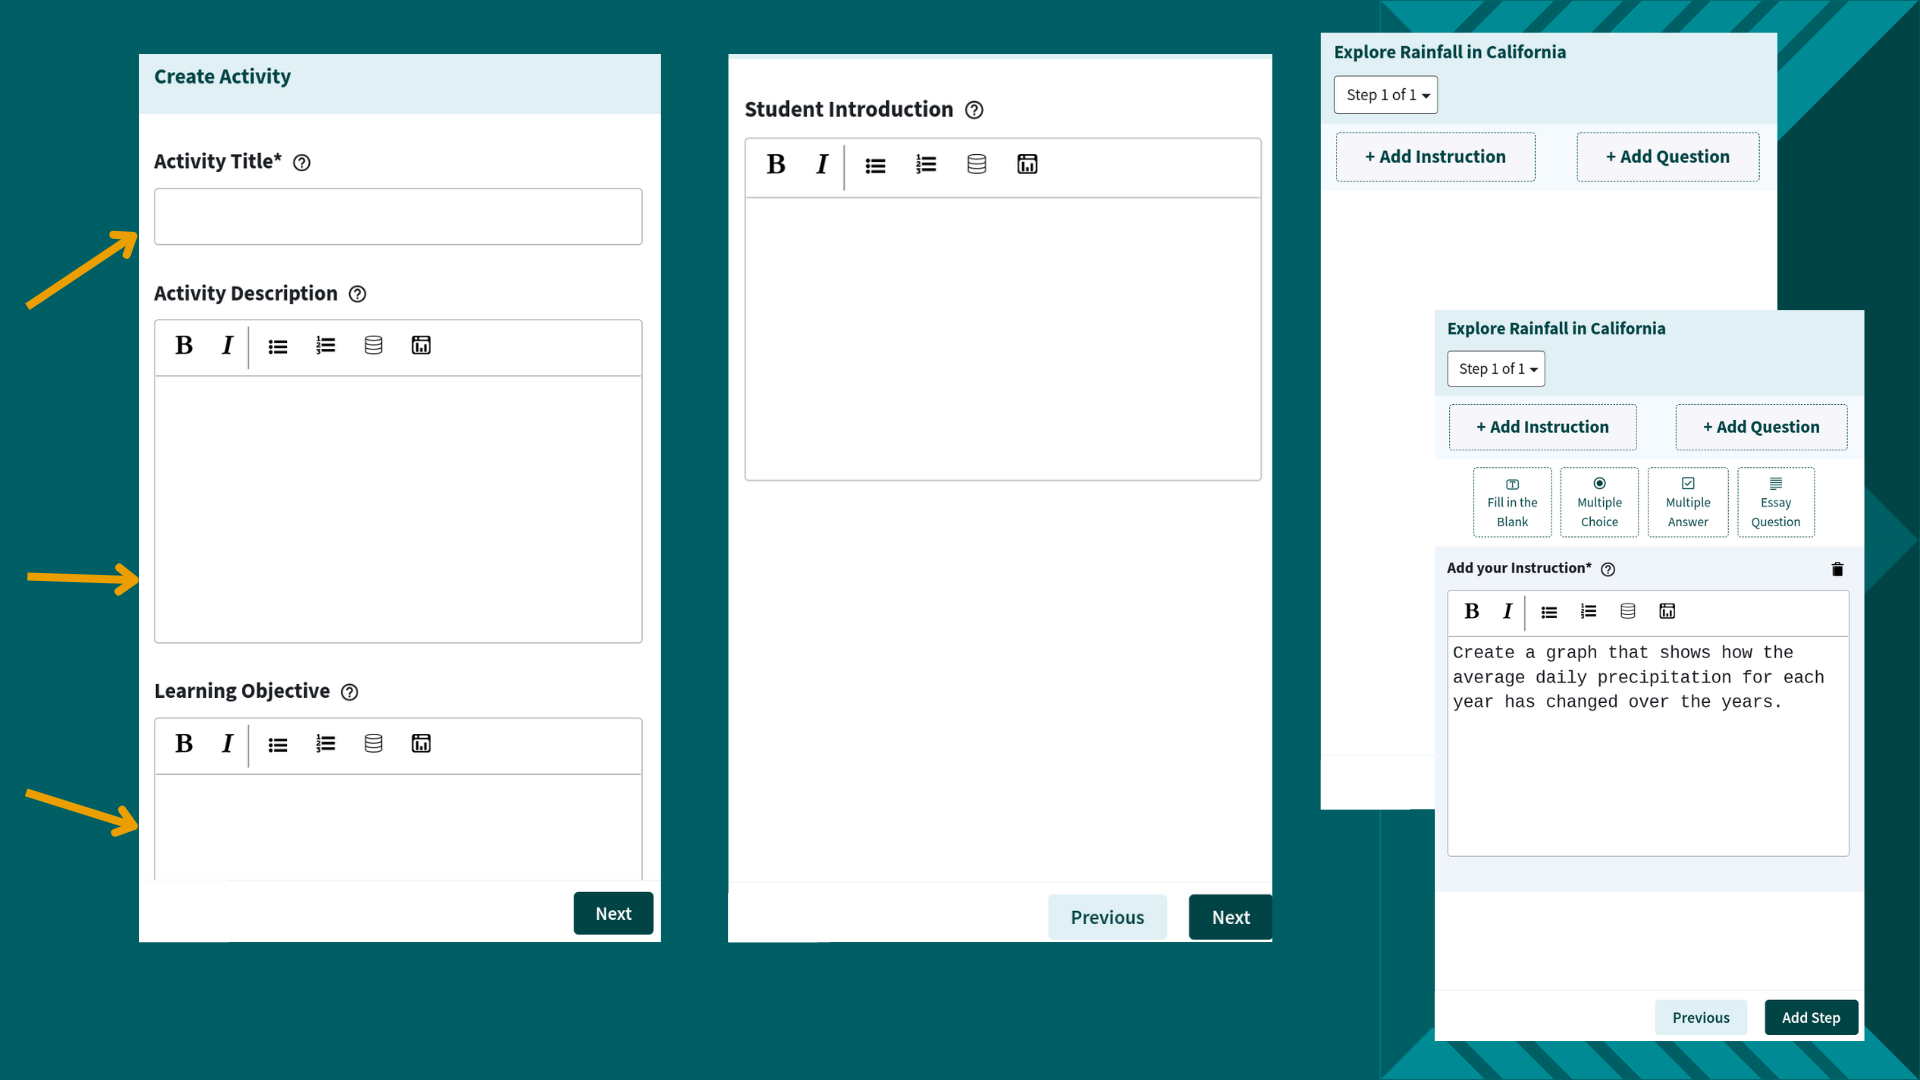Viewport: 1920px width, 1080px height.
Task: Insert bulleted list in instruction editor
Action: (1549, 612)
